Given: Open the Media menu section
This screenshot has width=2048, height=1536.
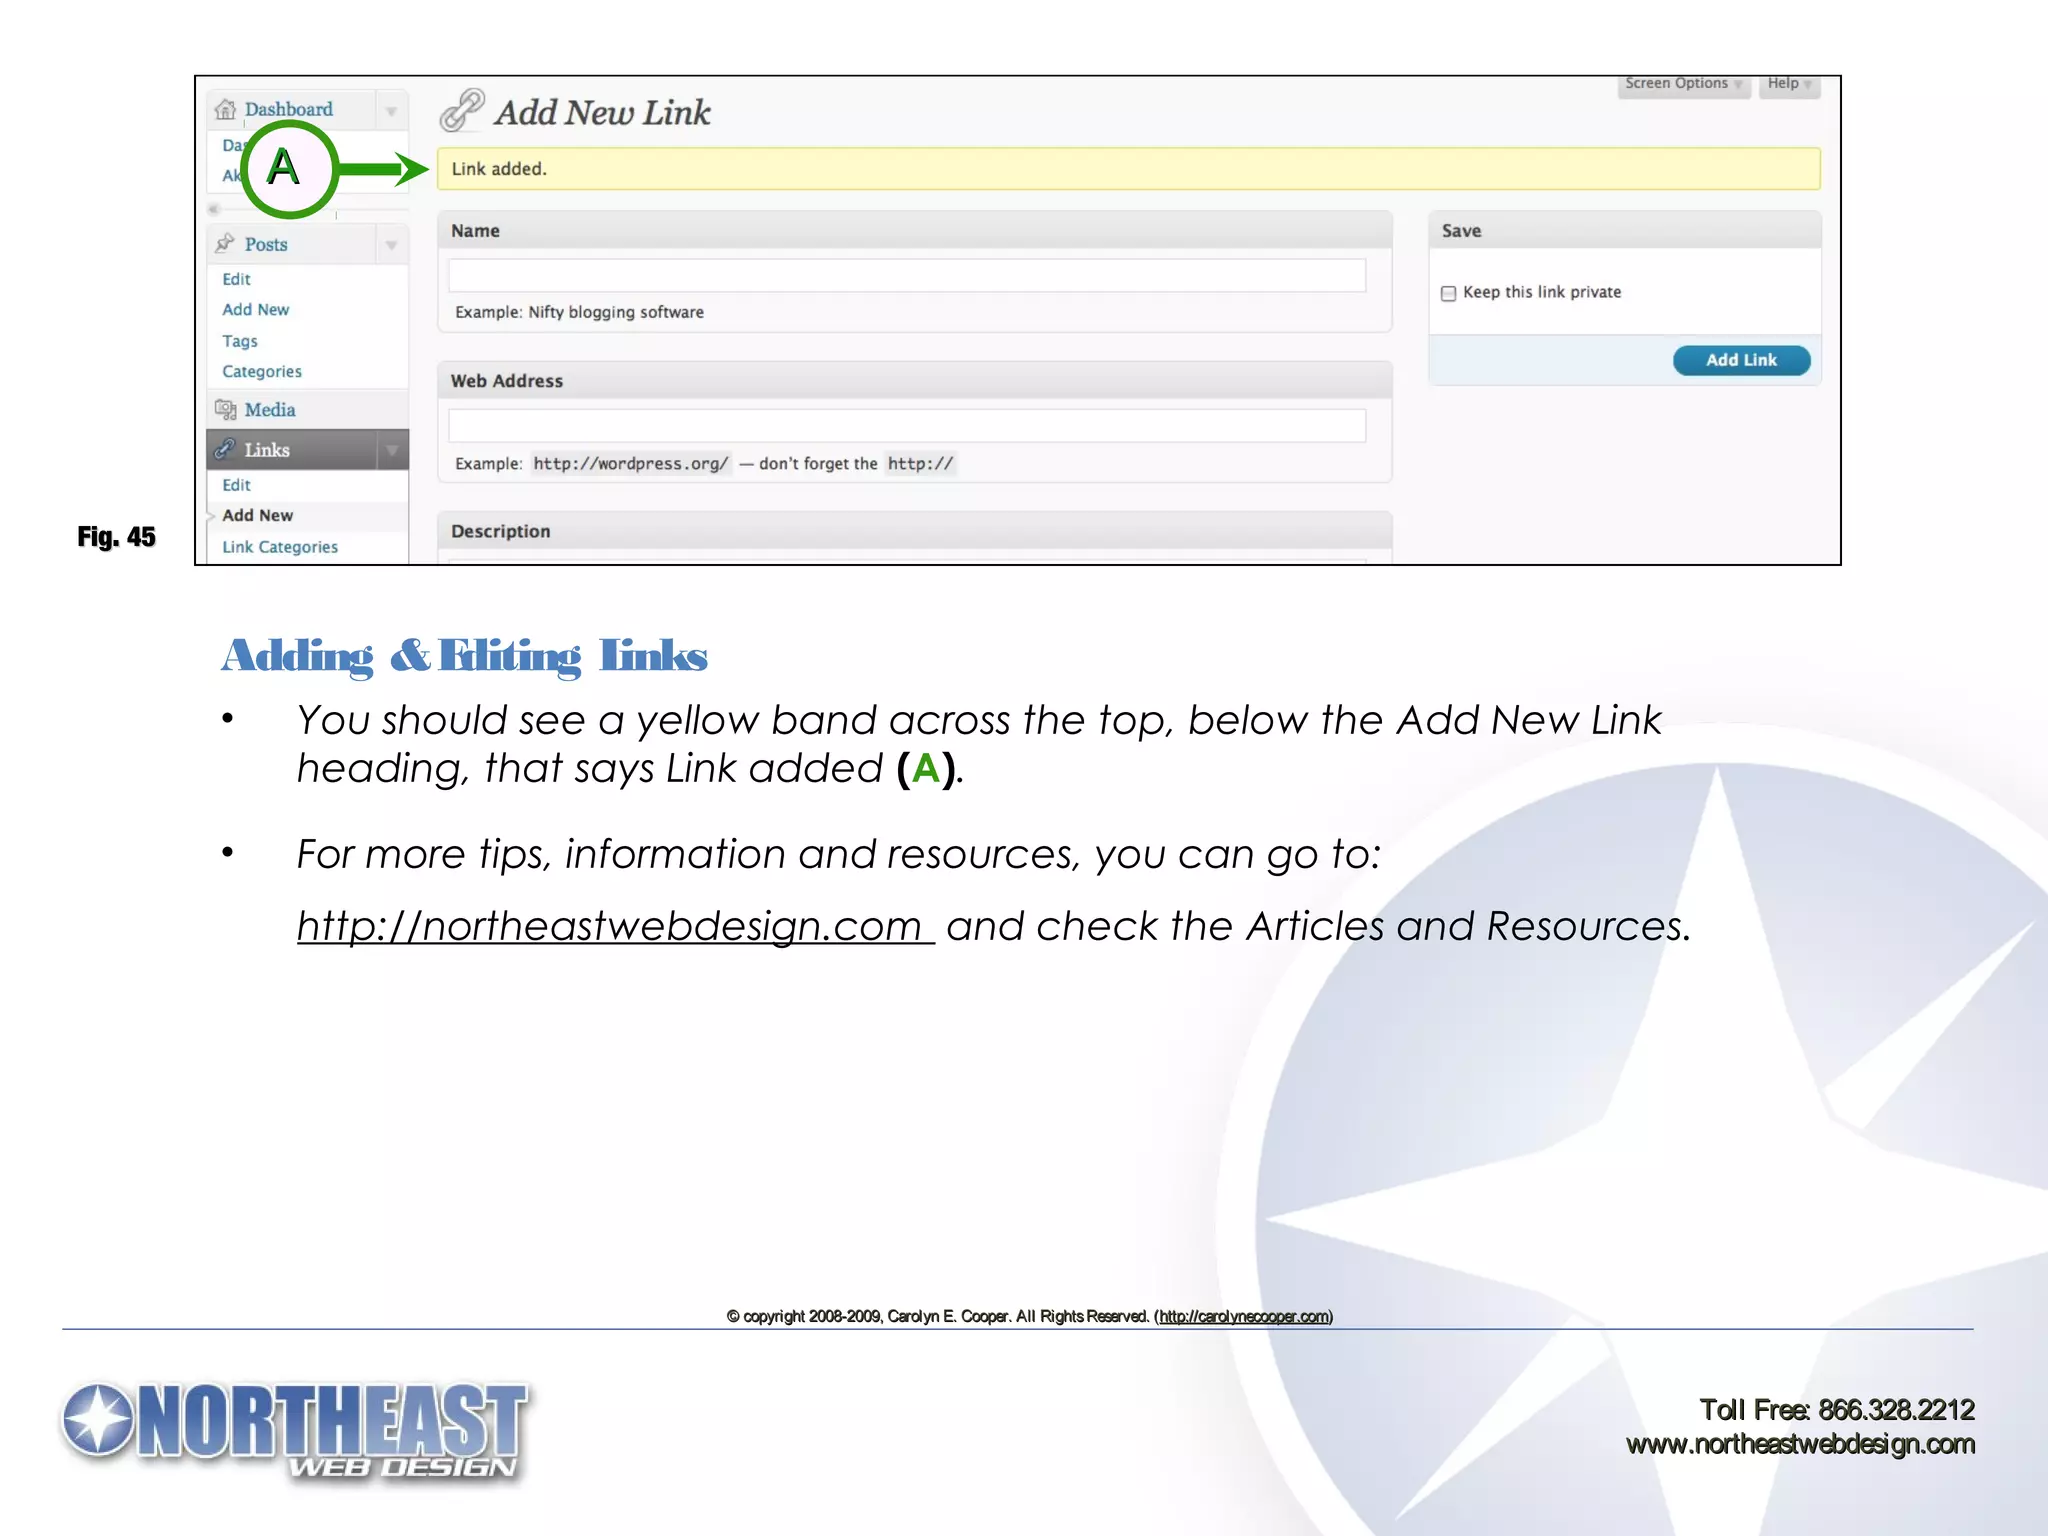Looking at the screenshot, I should (270, 409).
